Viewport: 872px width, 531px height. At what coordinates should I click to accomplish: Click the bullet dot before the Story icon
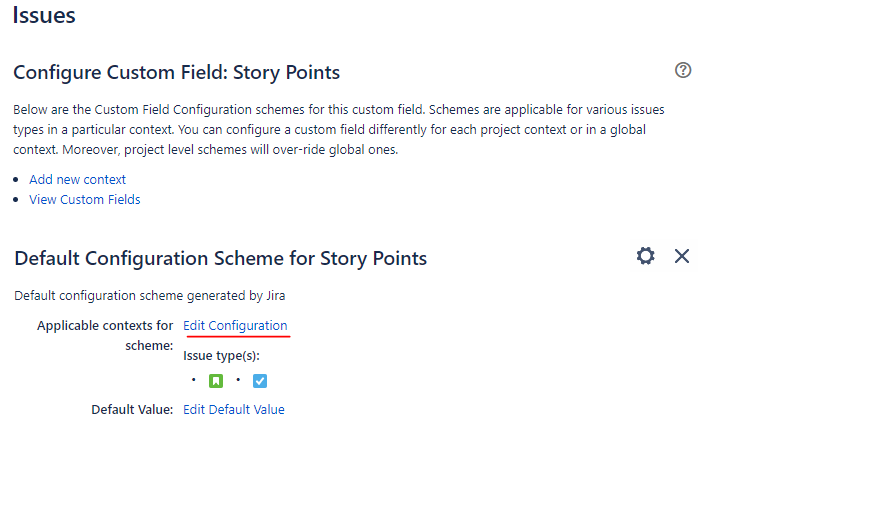click(x=194, y=380)
